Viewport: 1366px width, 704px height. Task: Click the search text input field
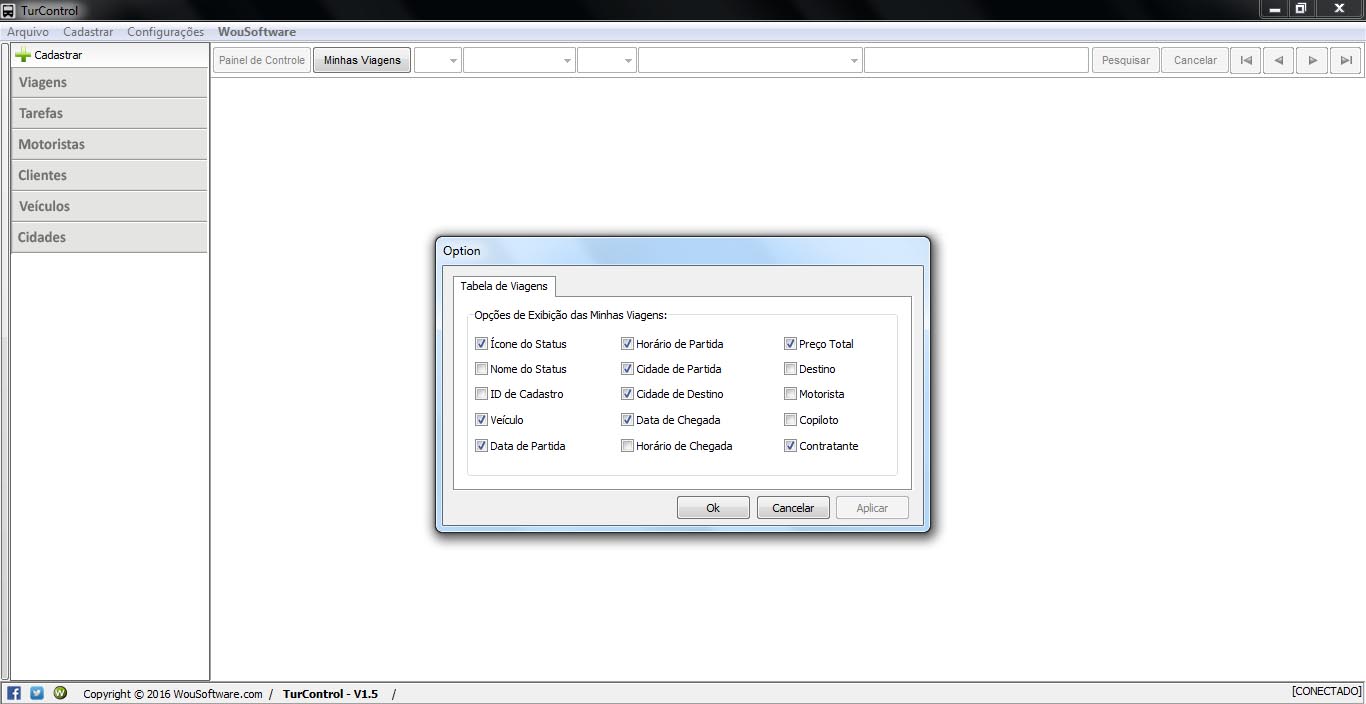[x=976, y=60]
